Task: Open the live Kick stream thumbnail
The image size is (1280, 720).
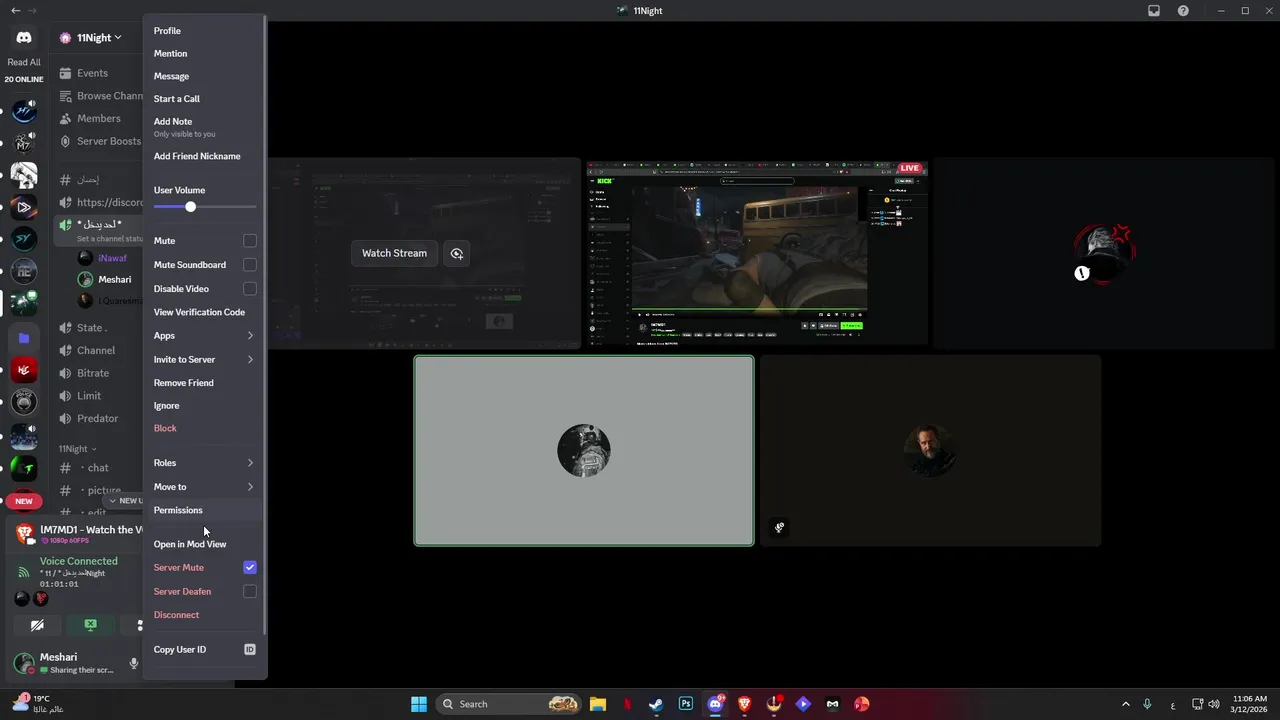Action: (x=757, y=254)
